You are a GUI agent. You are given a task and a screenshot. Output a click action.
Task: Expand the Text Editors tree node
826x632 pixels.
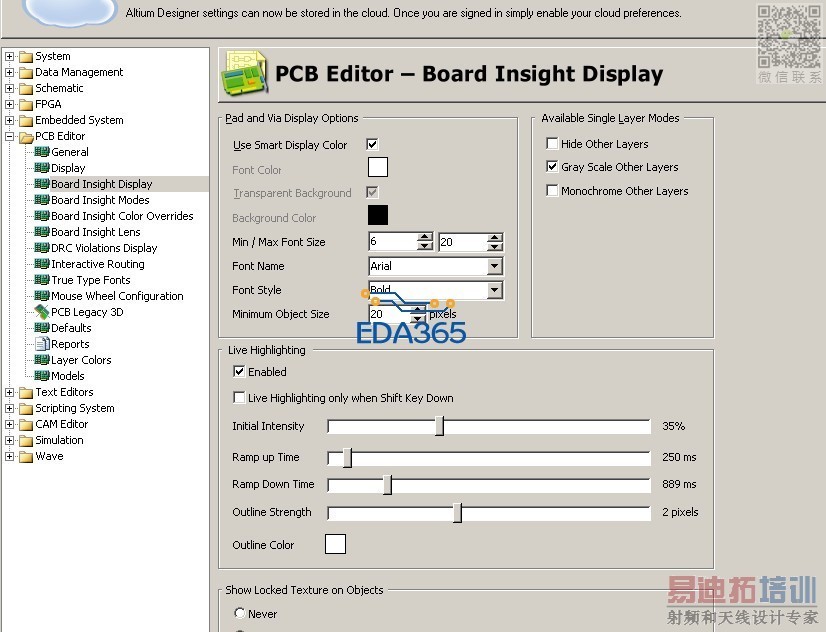point(9,392)
